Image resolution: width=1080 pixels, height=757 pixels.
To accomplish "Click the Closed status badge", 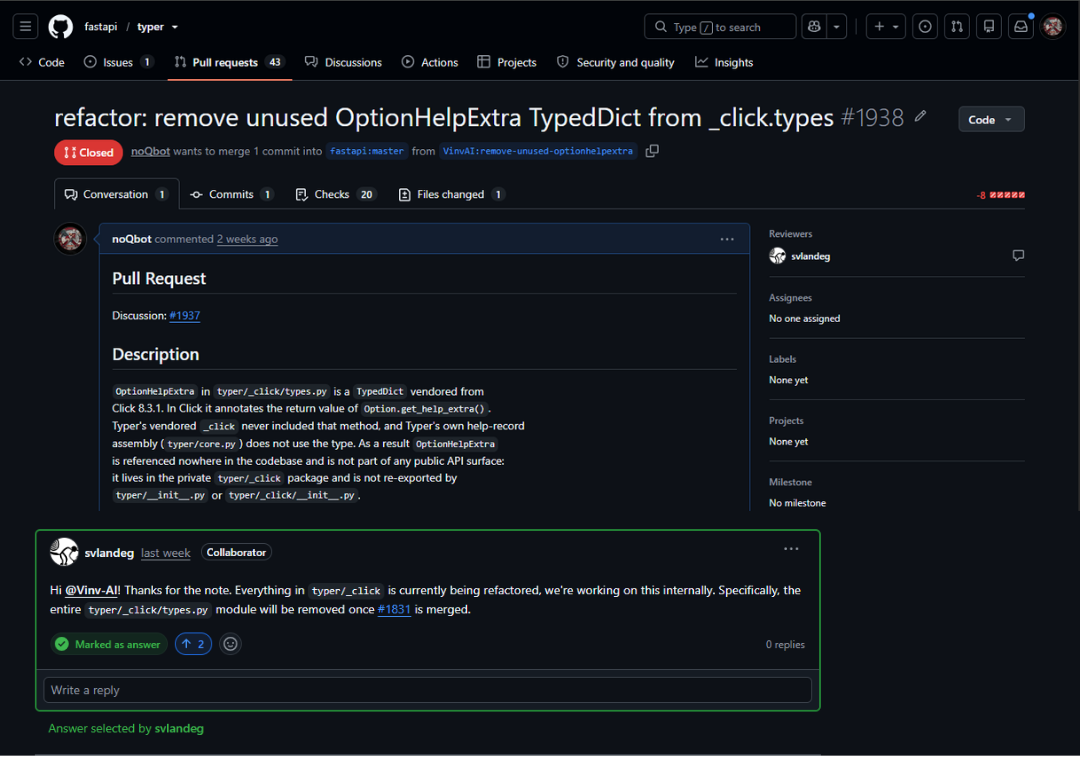I will click(89, 152).
